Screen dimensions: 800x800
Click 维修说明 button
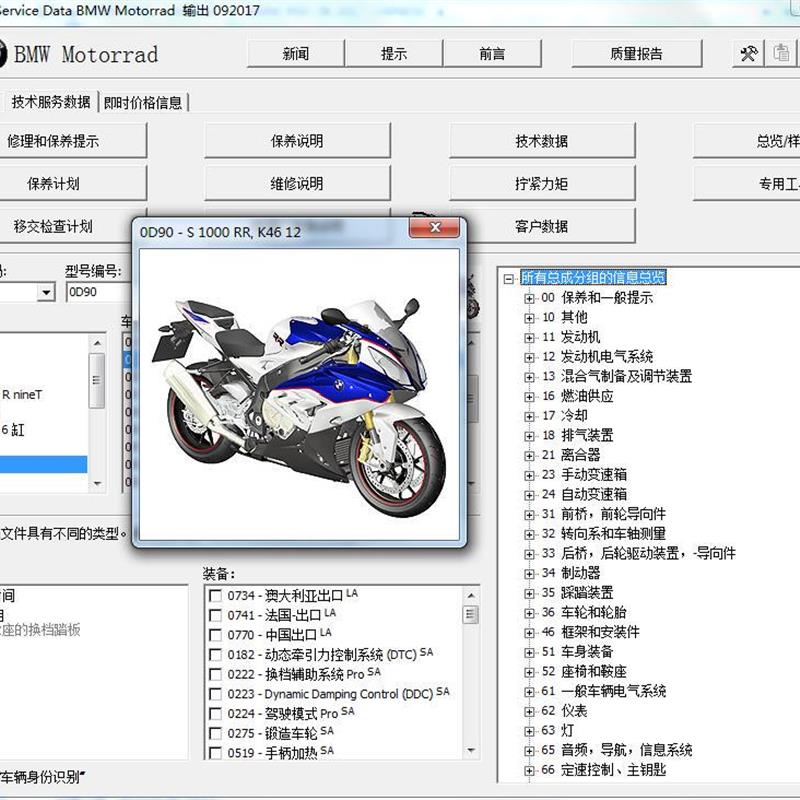coord(297,183)
